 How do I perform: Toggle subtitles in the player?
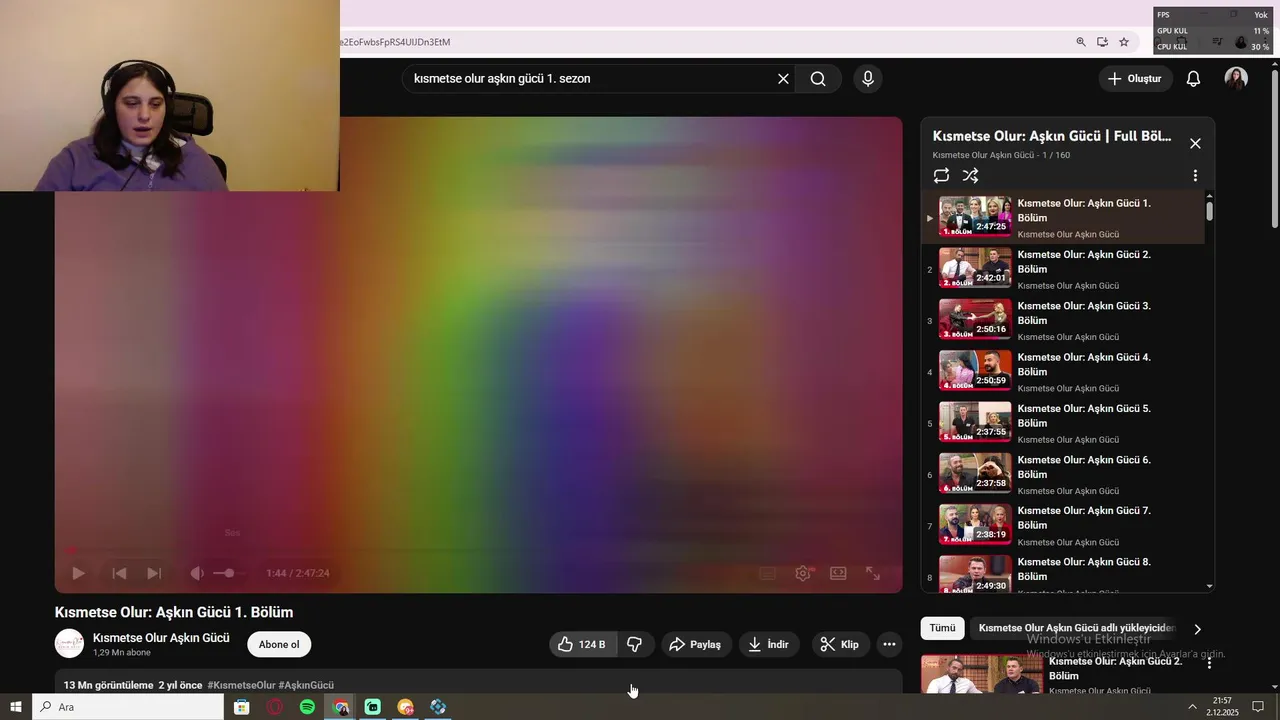tap(767, 573)
